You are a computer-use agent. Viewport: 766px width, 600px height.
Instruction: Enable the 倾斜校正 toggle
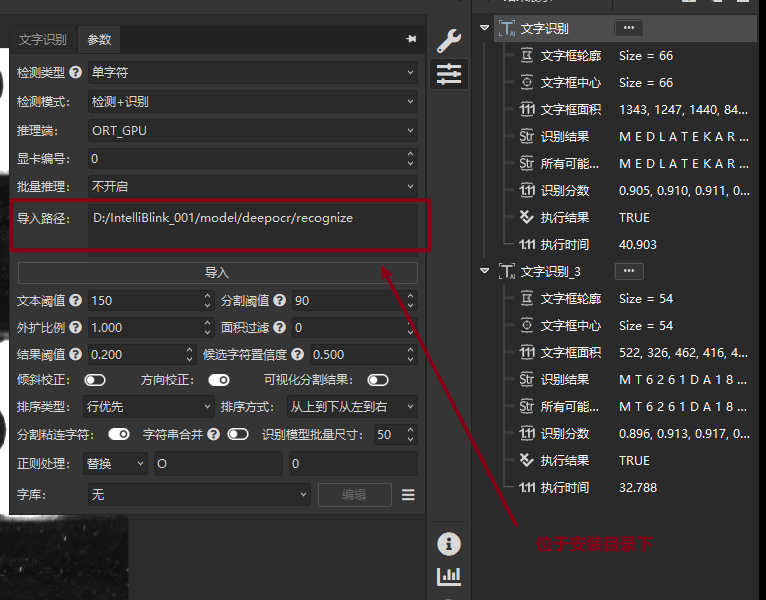point(95,380)
